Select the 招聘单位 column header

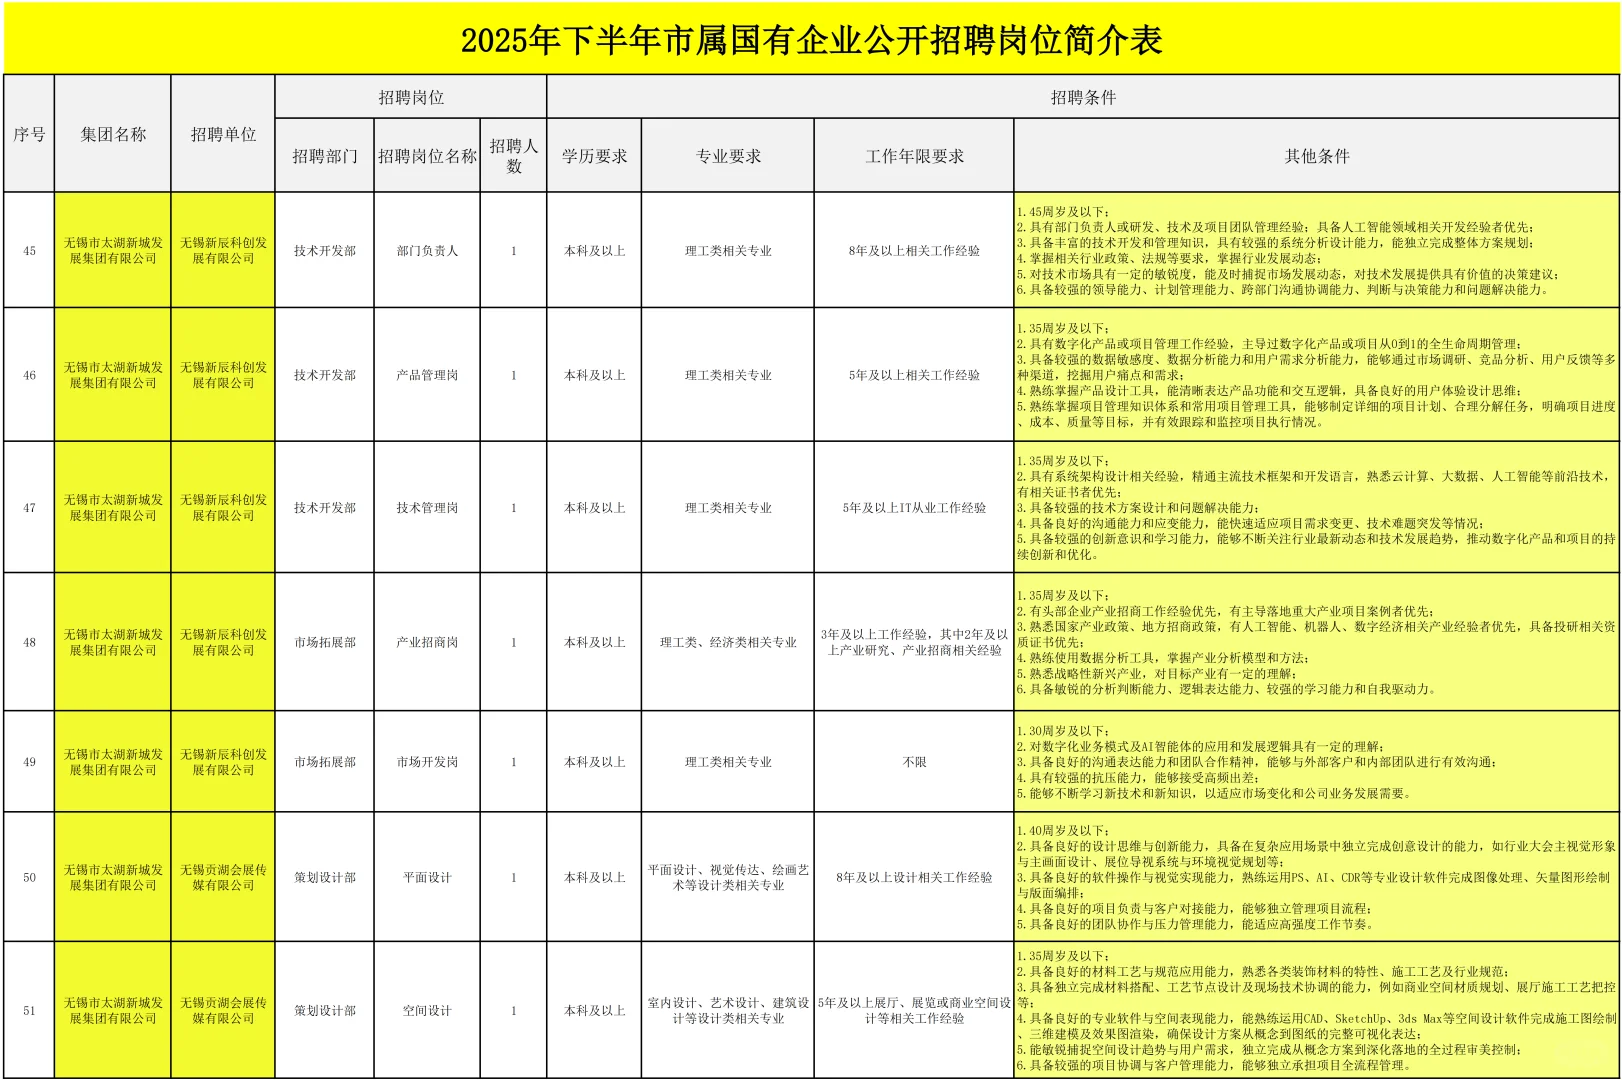(x=224, y=139)
